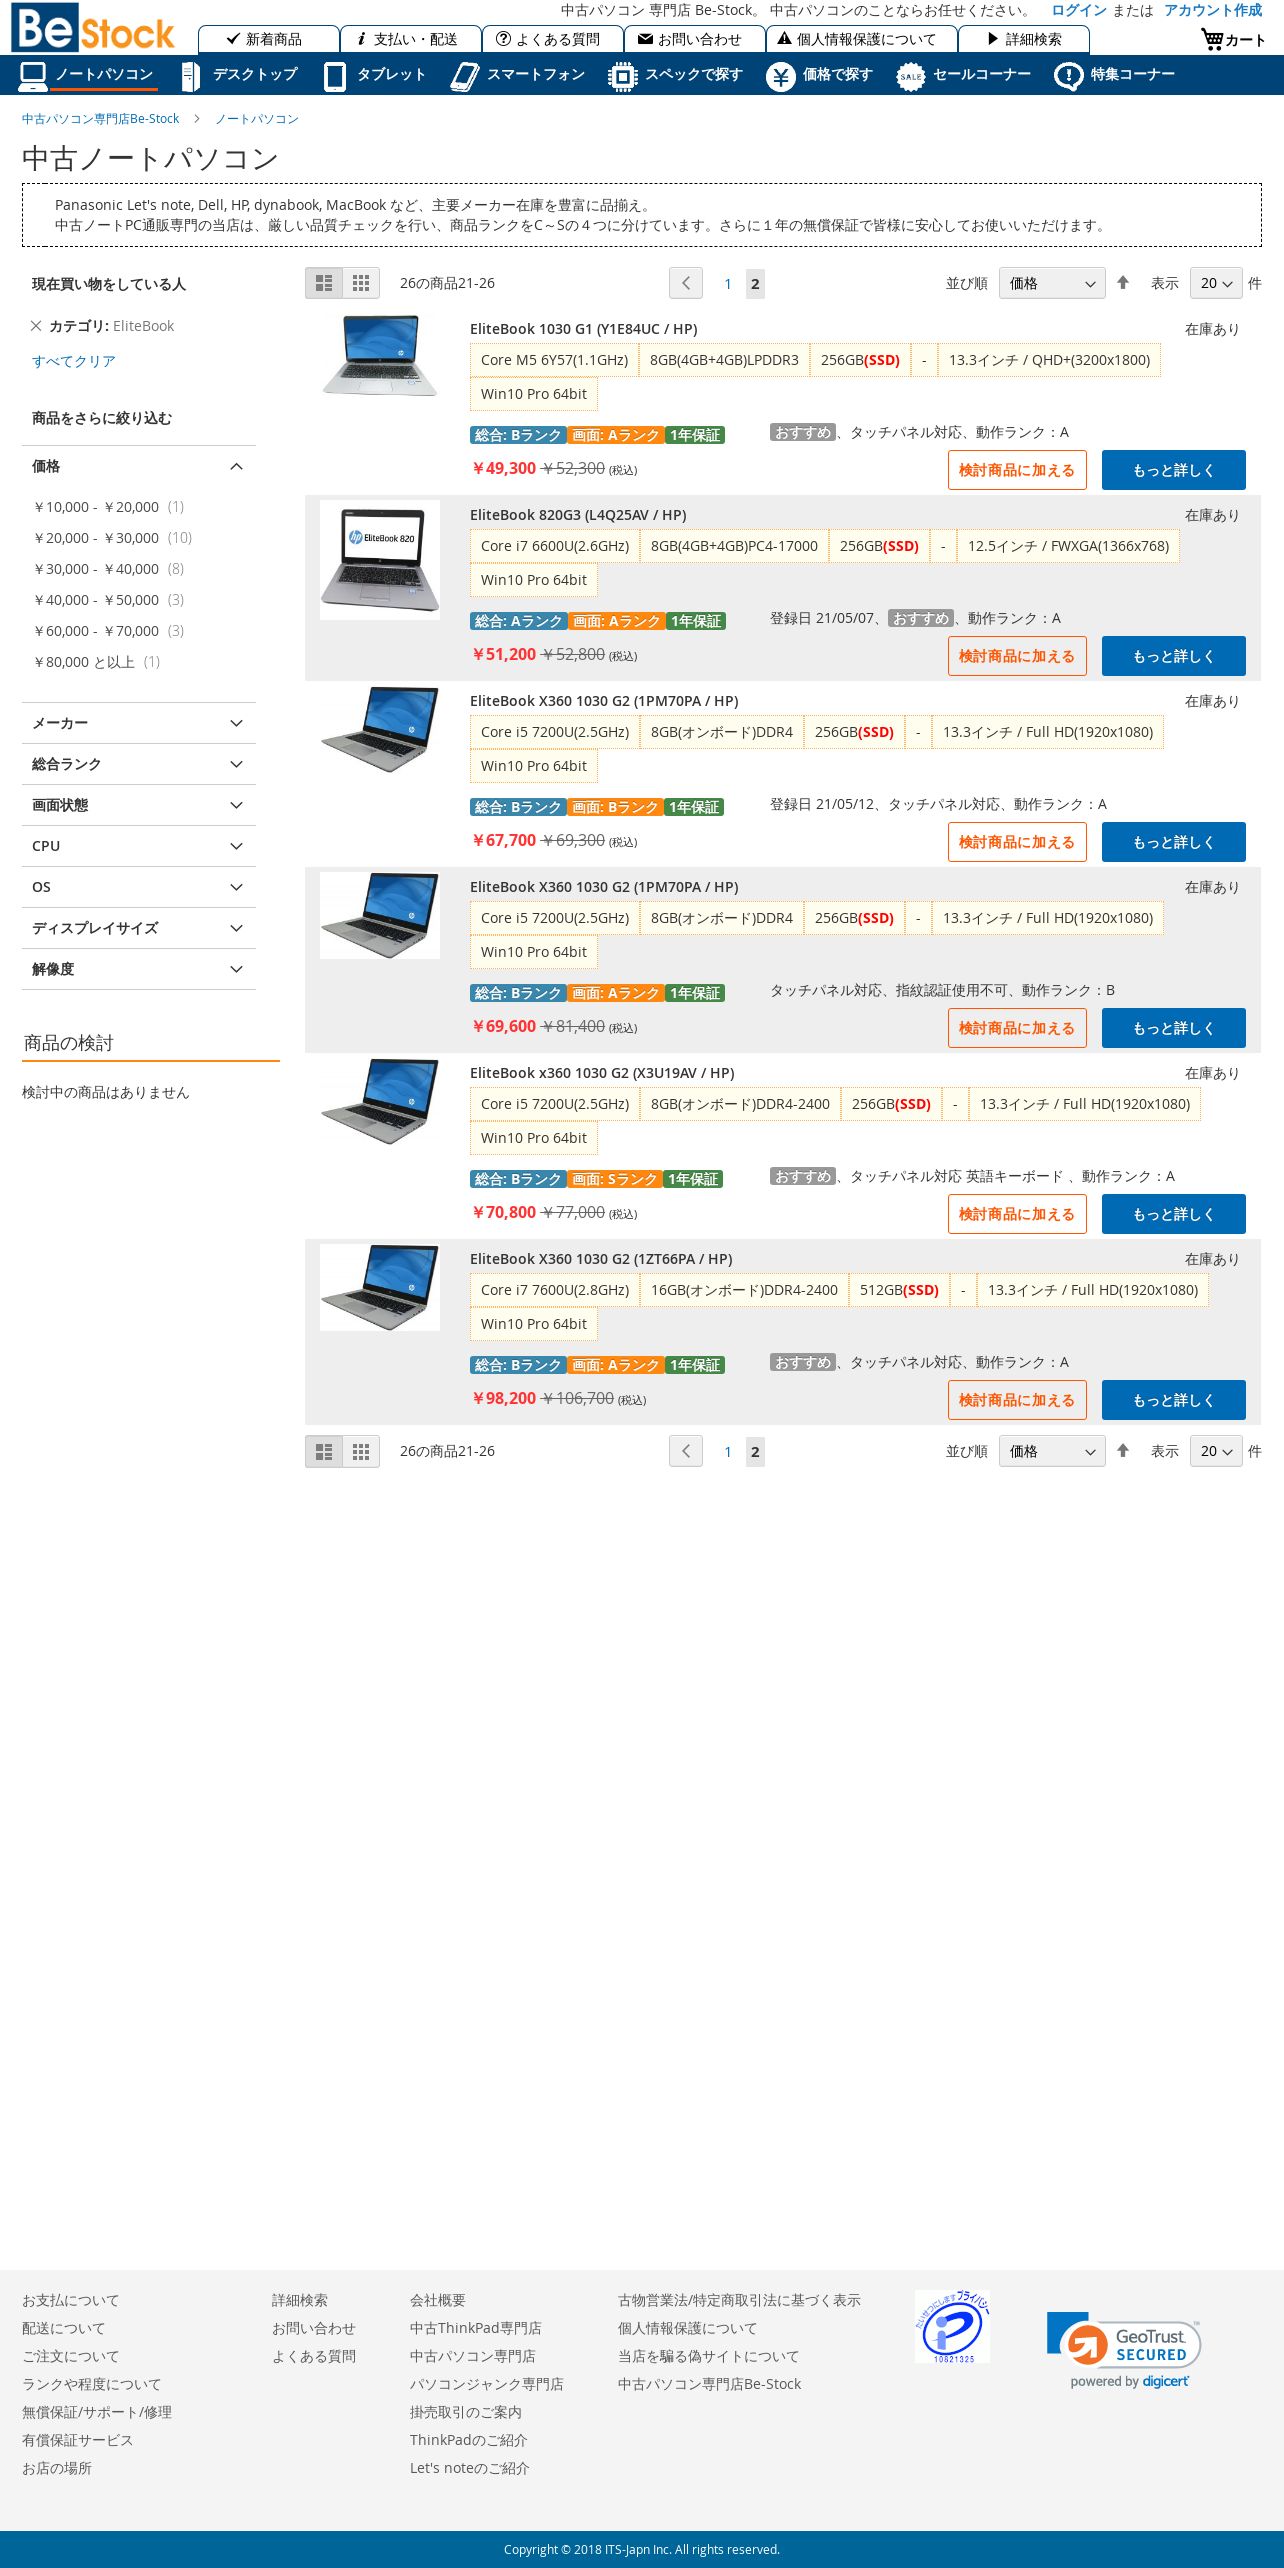Click もっと詳しく for ¥67,700 EliteBook X360

point(1174,842)
